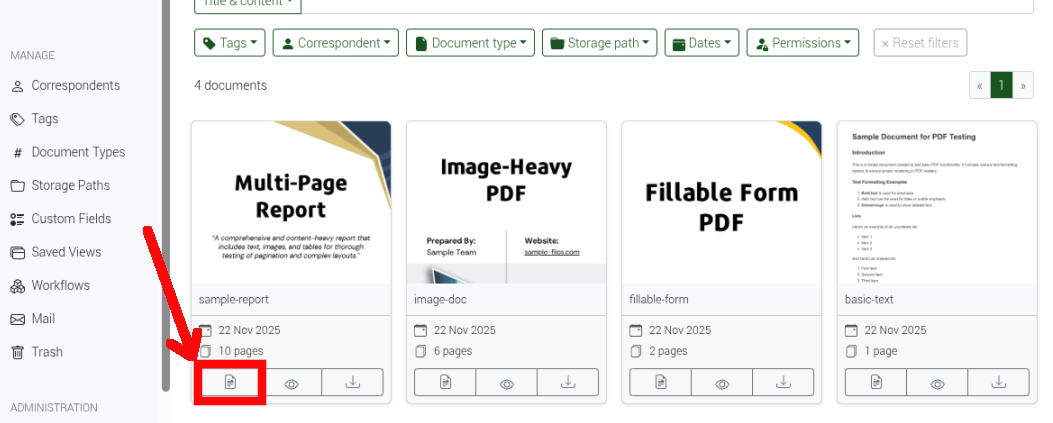Click the Custom Fields list icon
Screen dimensions: 1053x423
17,219
